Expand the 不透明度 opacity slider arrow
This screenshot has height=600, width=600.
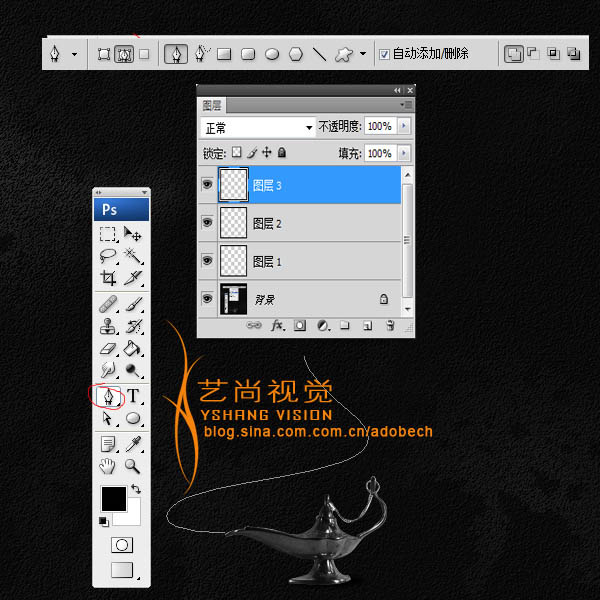404,127
